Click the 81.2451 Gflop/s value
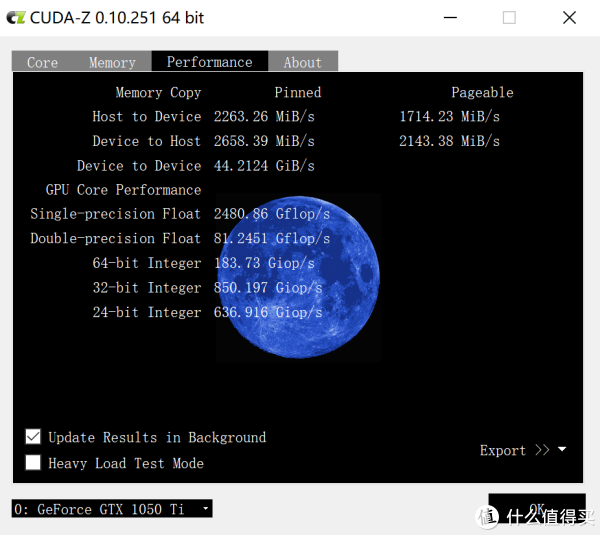600x535 pixels. pos(272,238)
